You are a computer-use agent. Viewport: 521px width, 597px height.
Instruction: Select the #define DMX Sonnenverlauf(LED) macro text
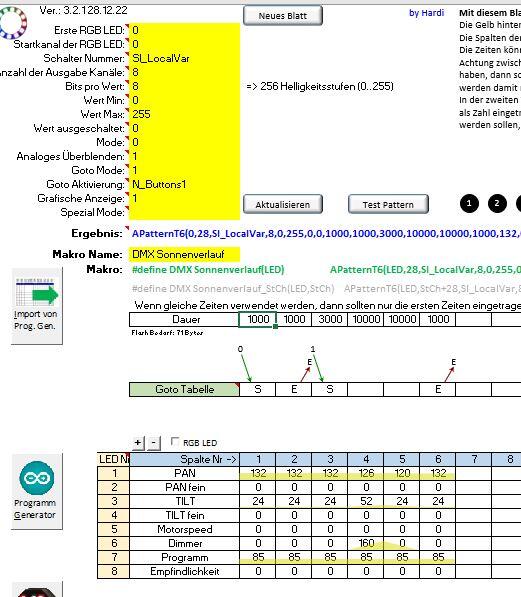[208, 270]
